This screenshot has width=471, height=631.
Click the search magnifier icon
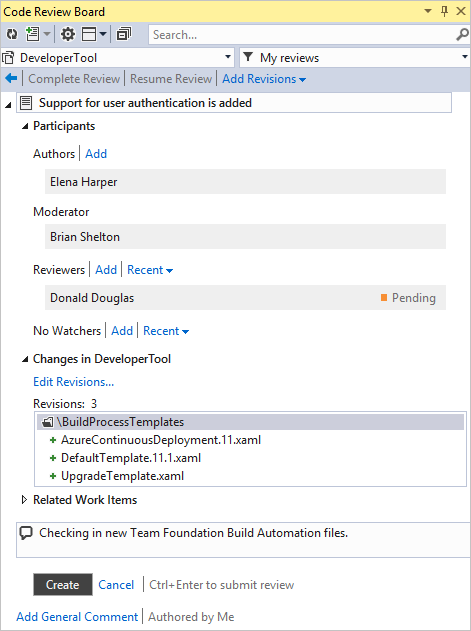click(462, 35)
